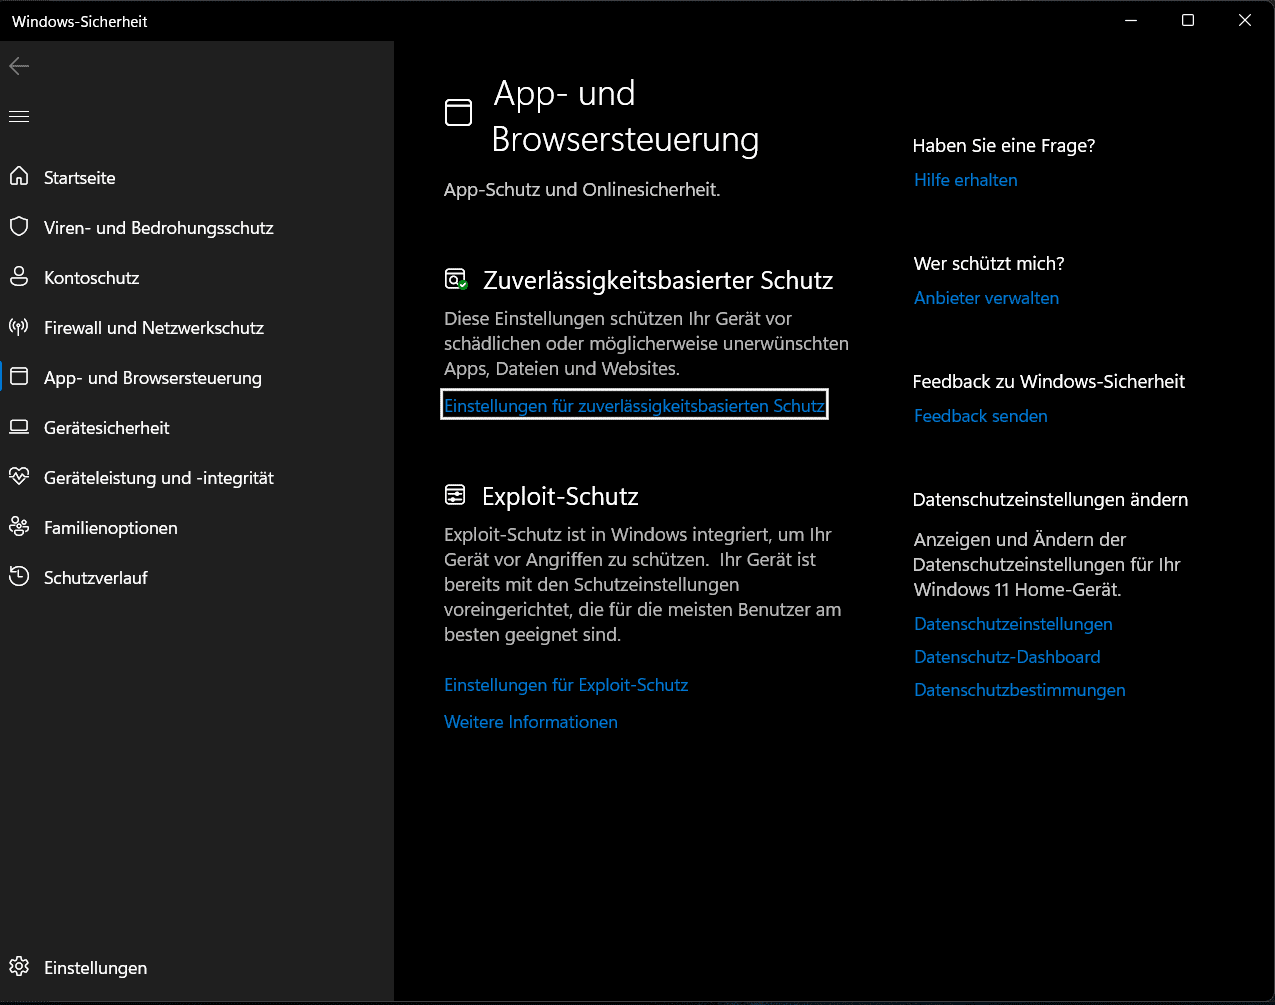Viewport: 1275px width, 1005px height.
Task: Click Anbieter verwalten link
Action: [986, 298]
